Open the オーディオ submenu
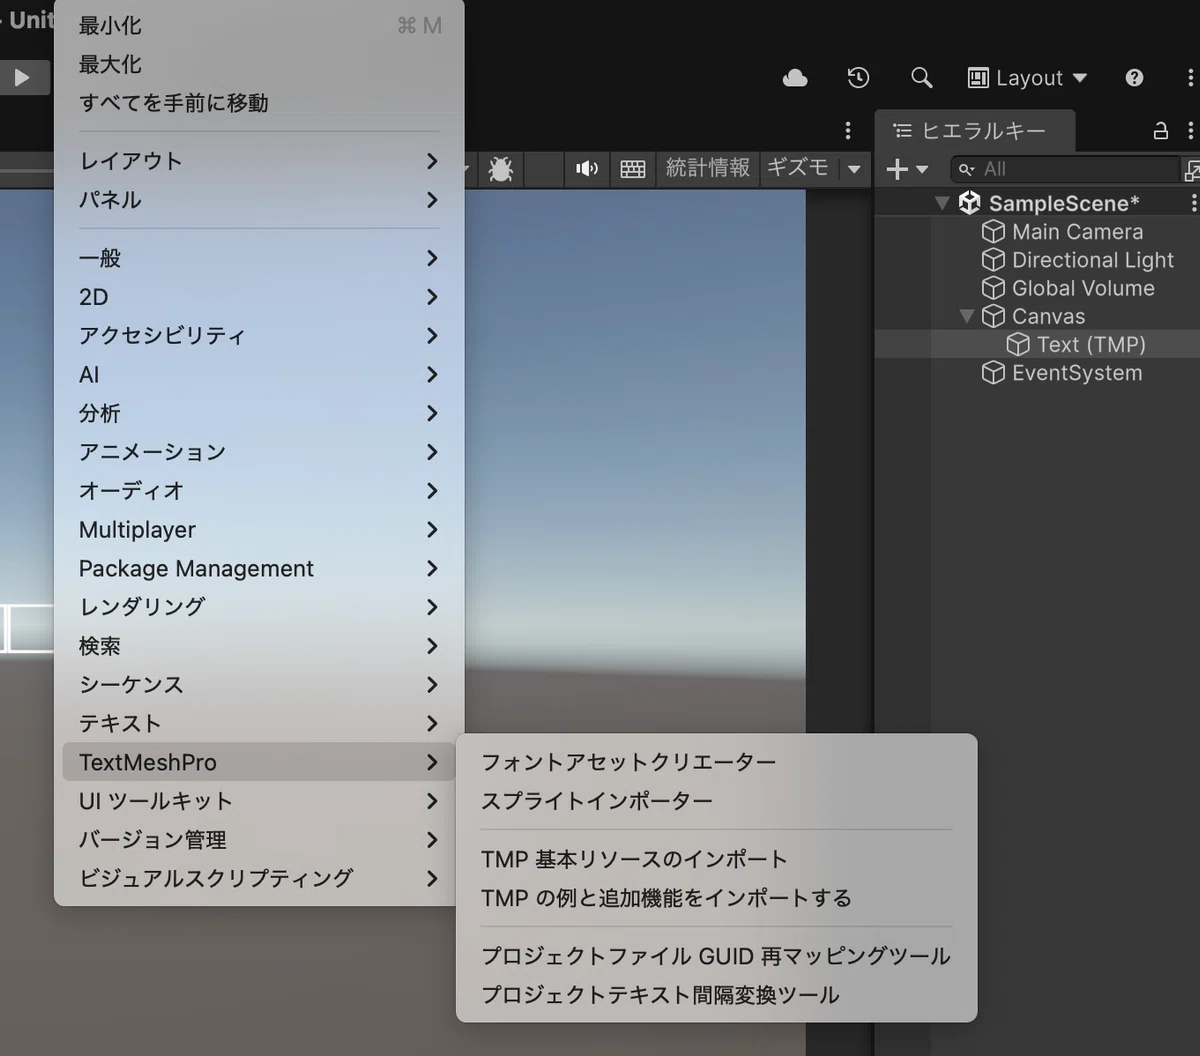1200x1056 pixels. 260,491
